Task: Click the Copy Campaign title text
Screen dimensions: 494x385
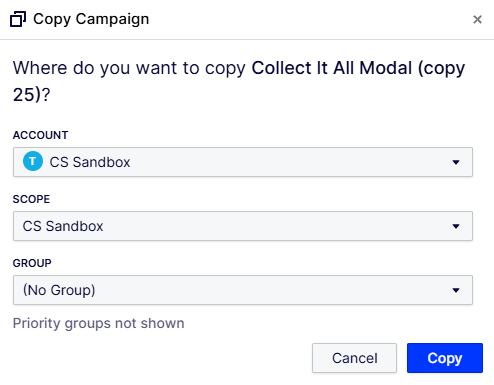Action: (x=91, y=19)
